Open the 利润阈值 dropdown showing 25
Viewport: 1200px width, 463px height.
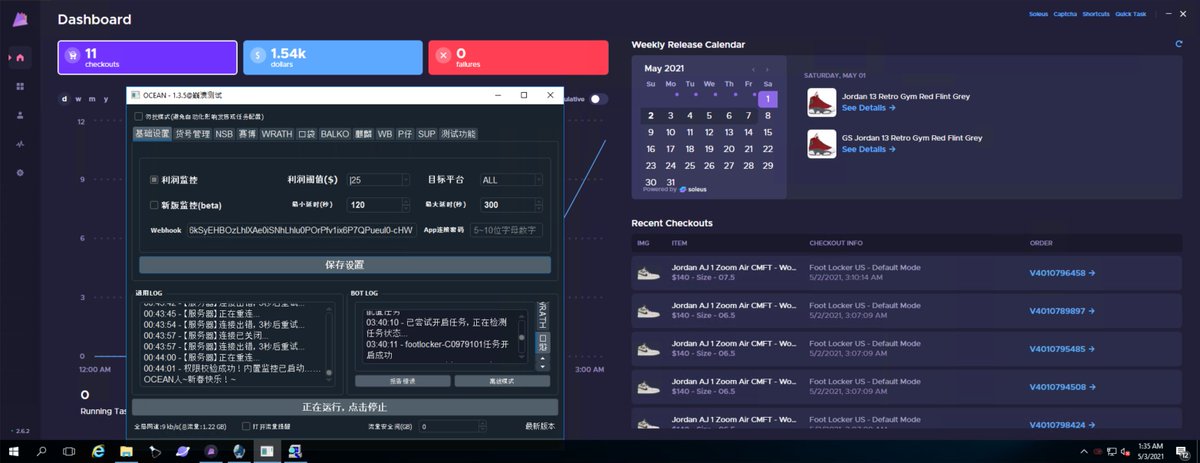tap(377, 180)
